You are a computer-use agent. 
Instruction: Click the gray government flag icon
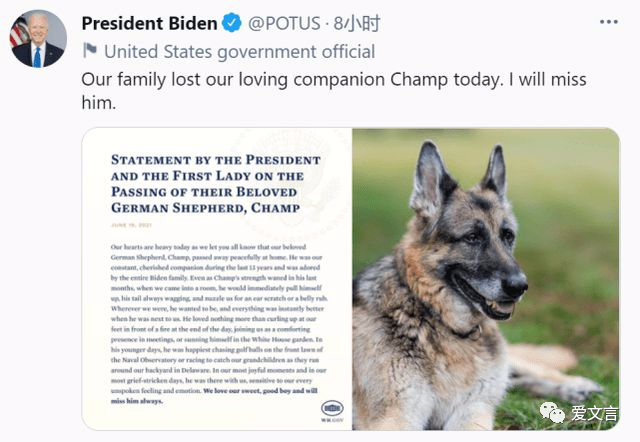click(90, 51)
